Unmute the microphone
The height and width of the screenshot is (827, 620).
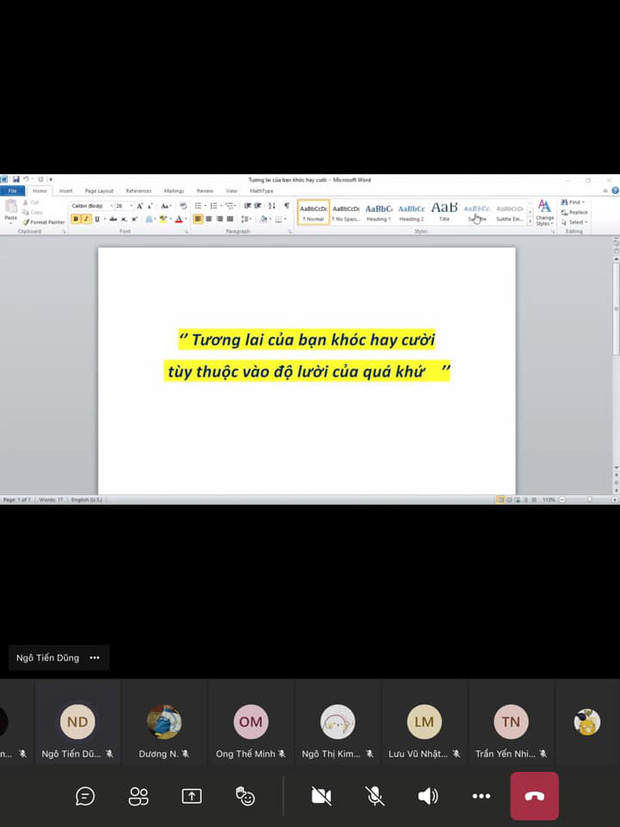tap(375, 796)
